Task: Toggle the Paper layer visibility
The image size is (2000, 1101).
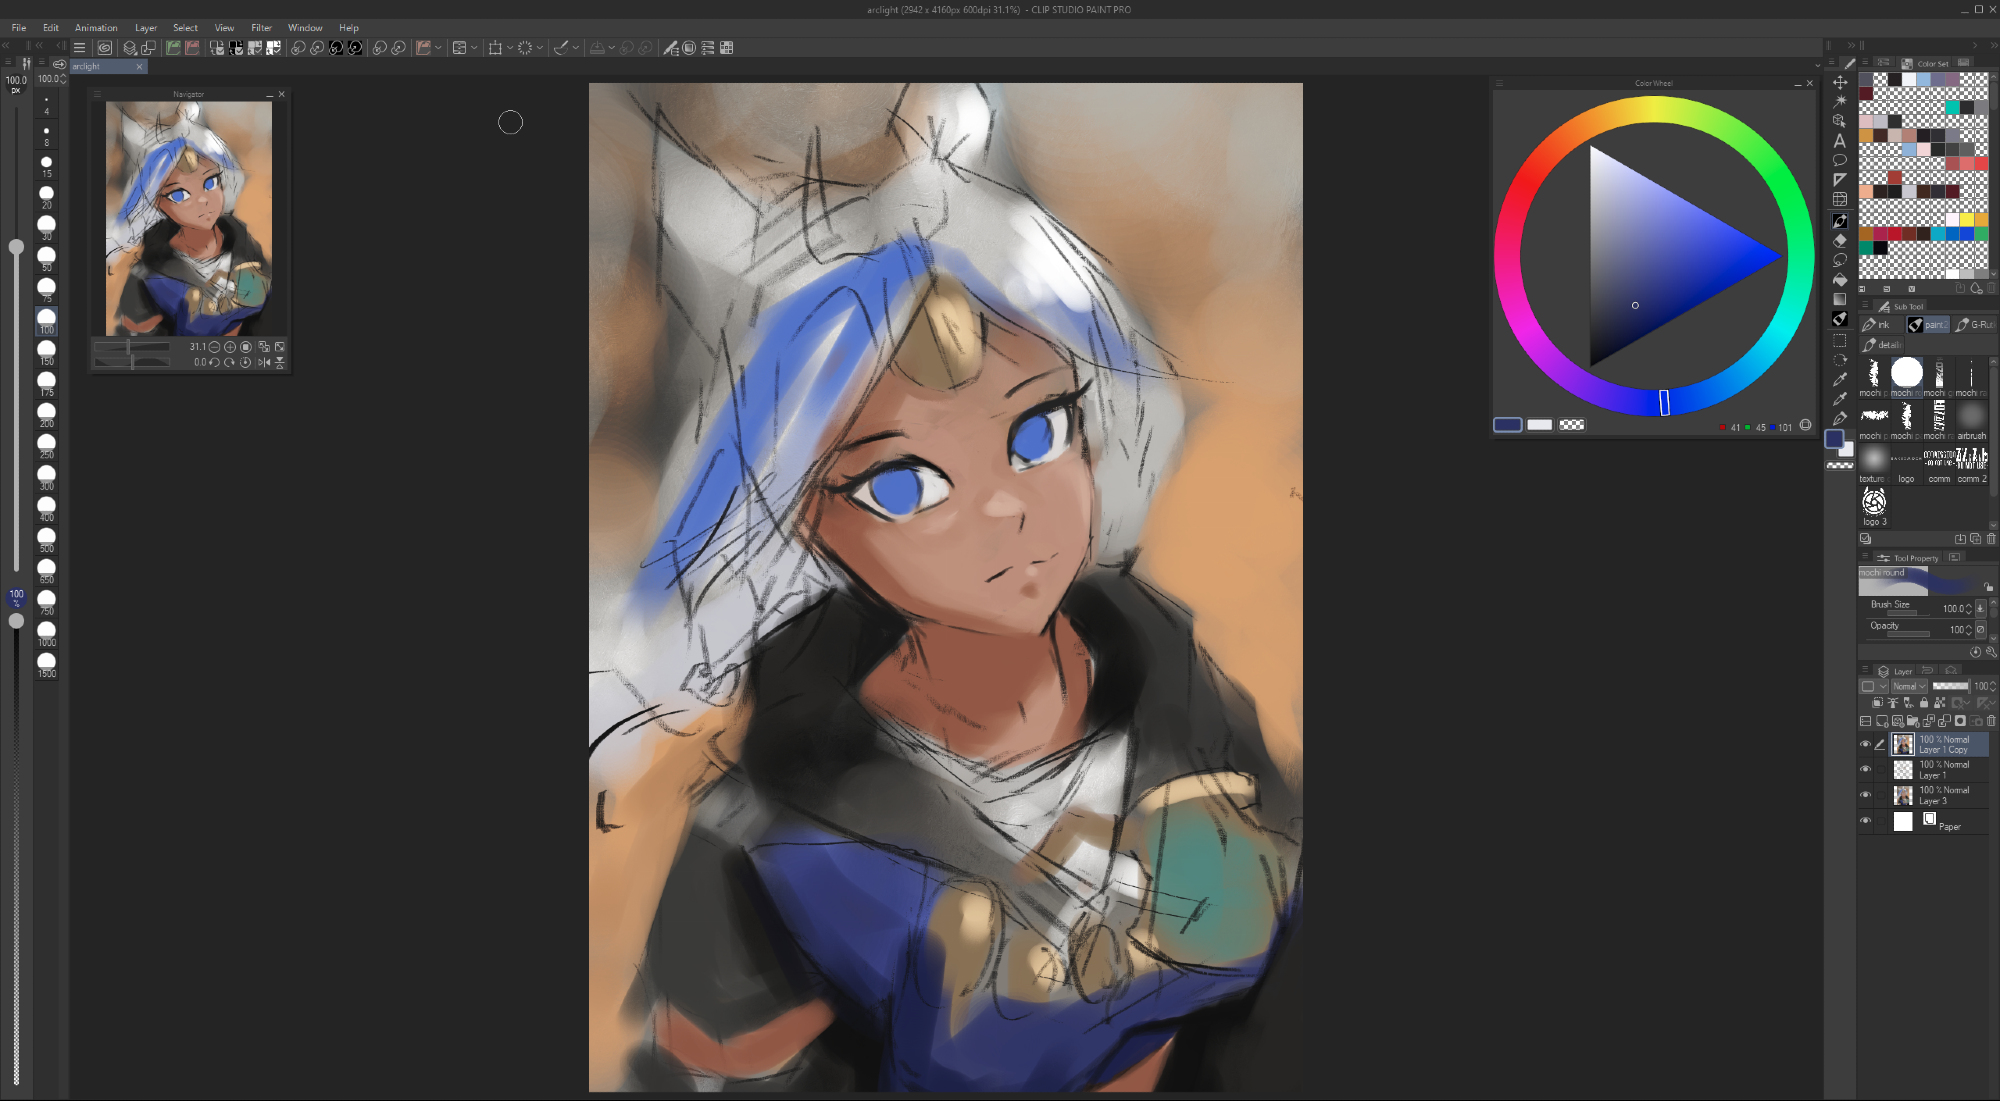Action: (x=1865, y=821)
